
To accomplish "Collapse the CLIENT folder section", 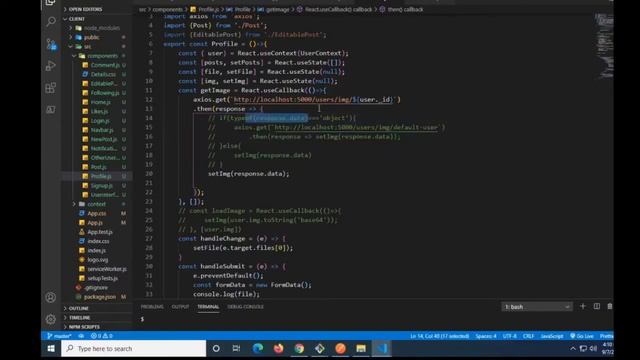I will point(75,19).
